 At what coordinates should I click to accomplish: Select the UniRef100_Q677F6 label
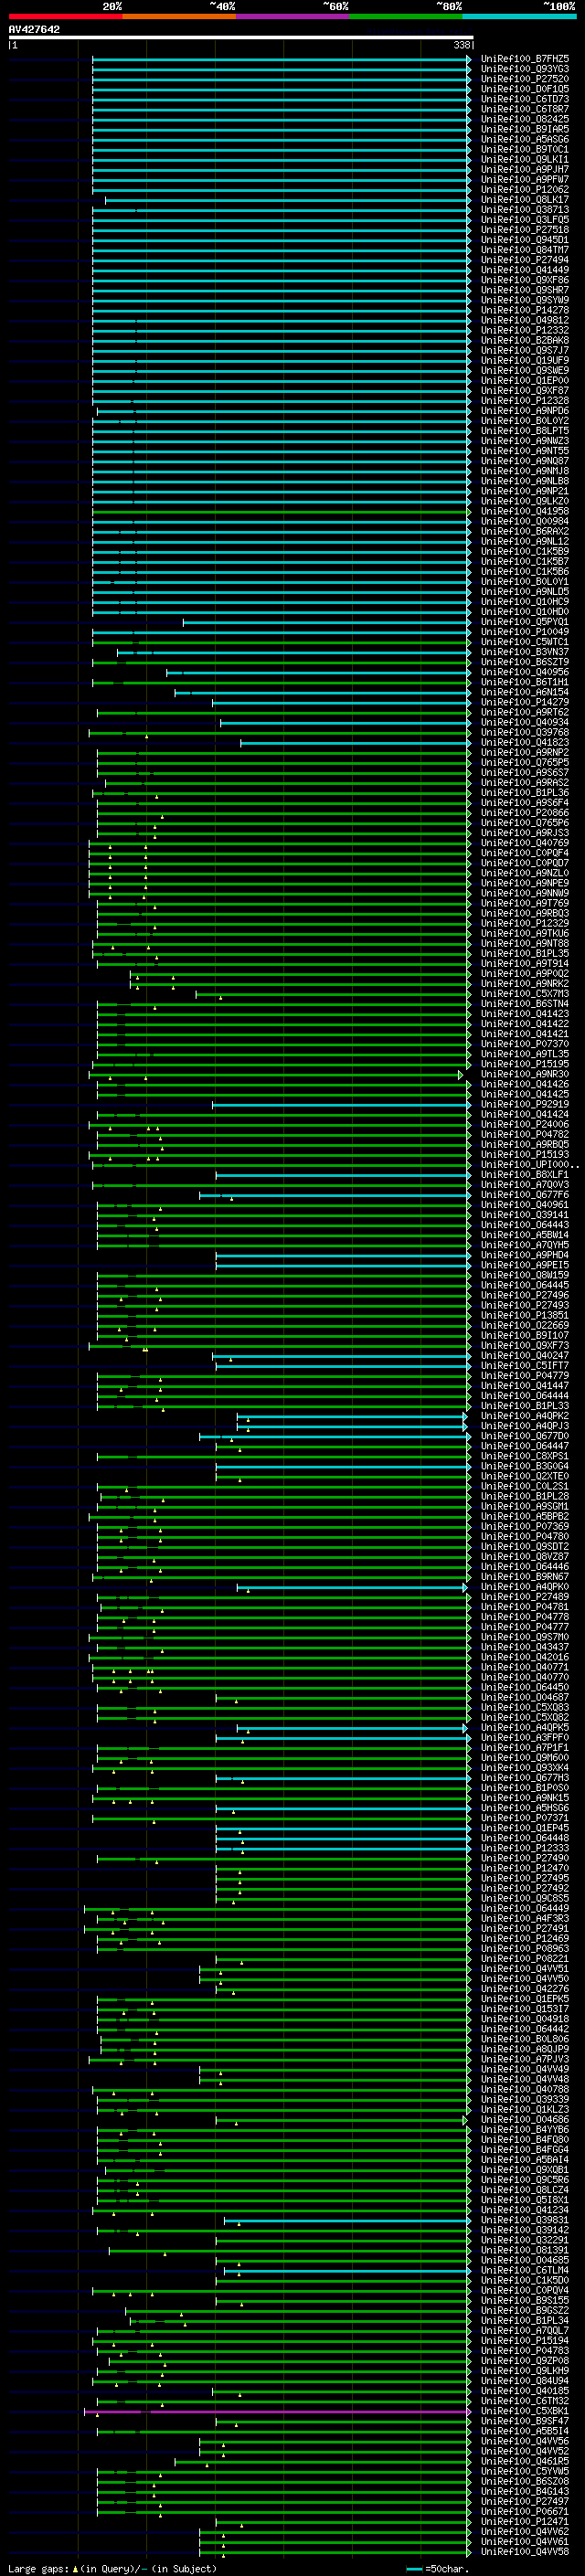coord(525,1195)
